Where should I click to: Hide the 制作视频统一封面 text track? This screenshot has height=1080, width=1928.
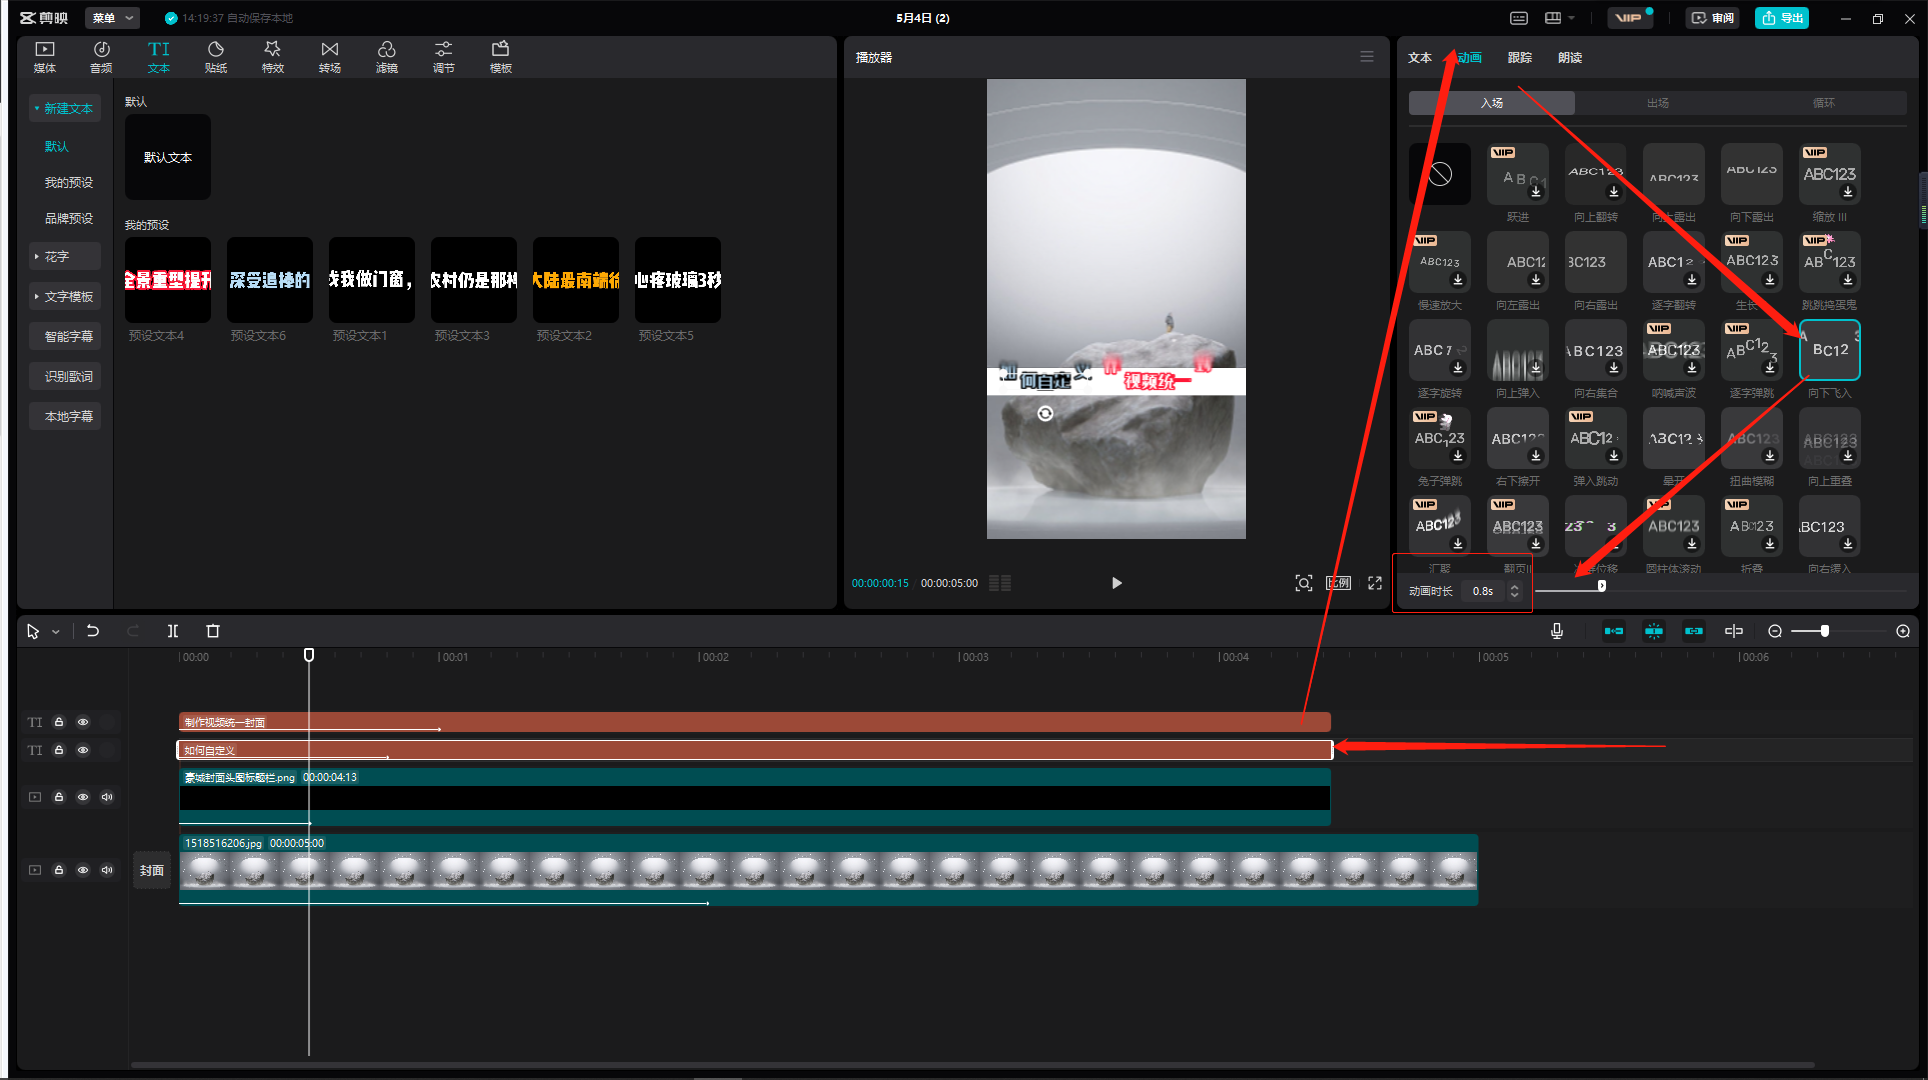click(x=83, y=722)
